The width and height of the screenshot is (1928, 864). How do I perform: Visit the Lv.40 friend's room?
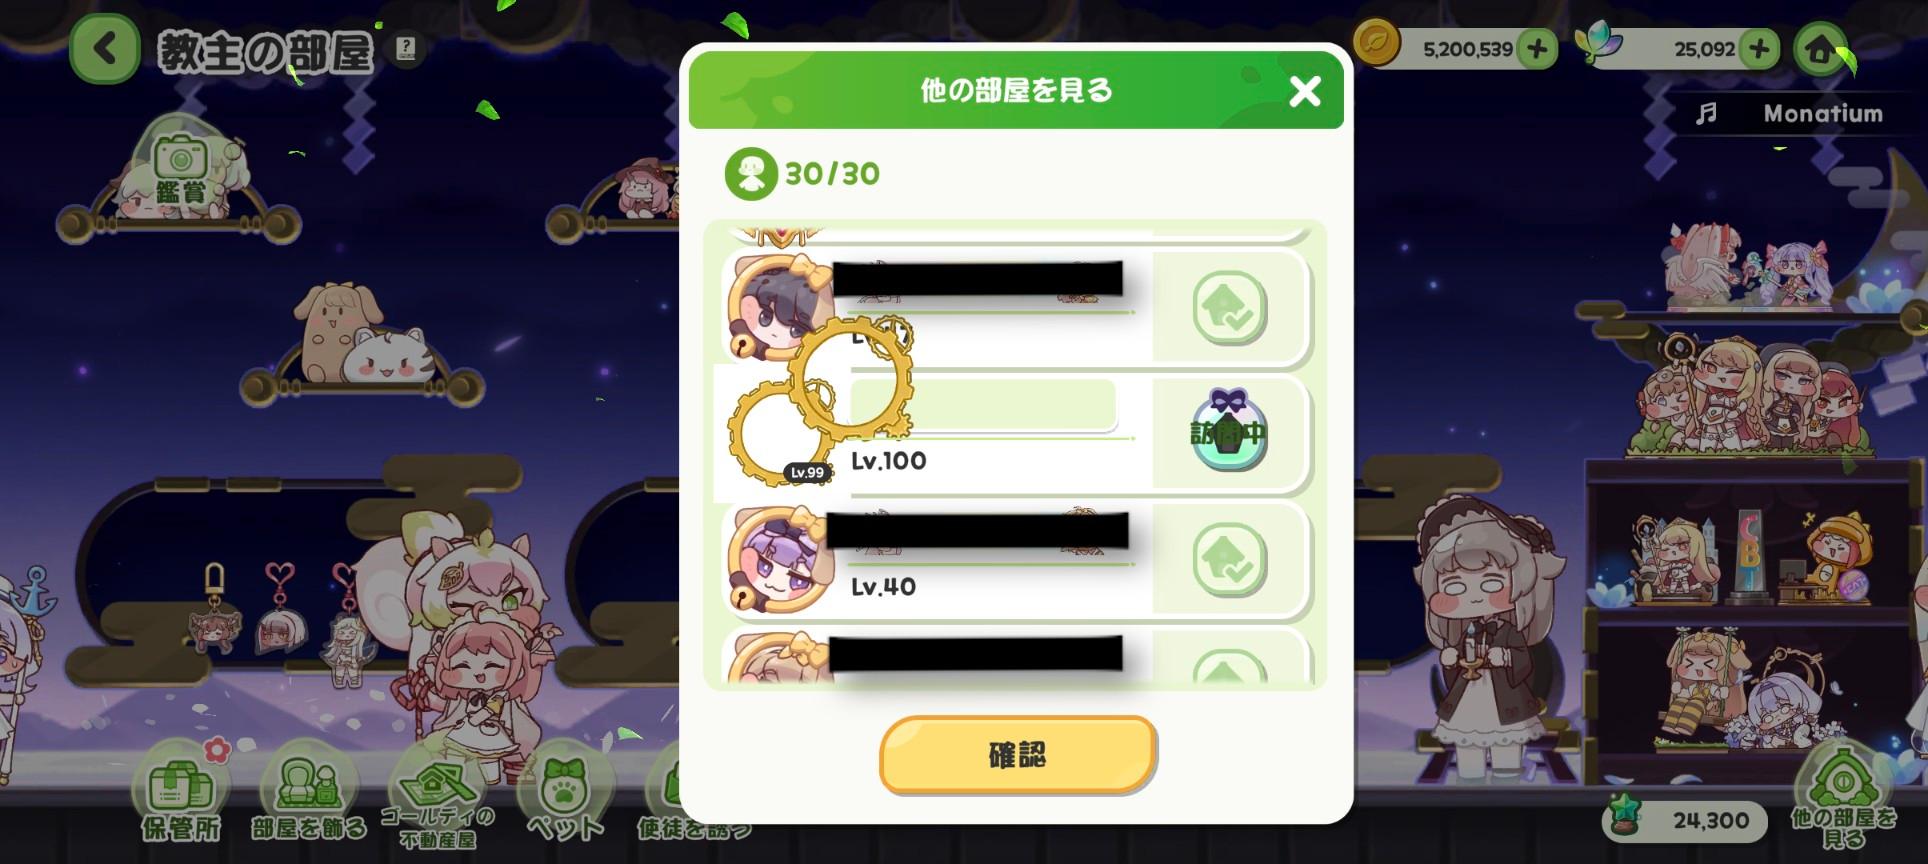point(1229,559)
